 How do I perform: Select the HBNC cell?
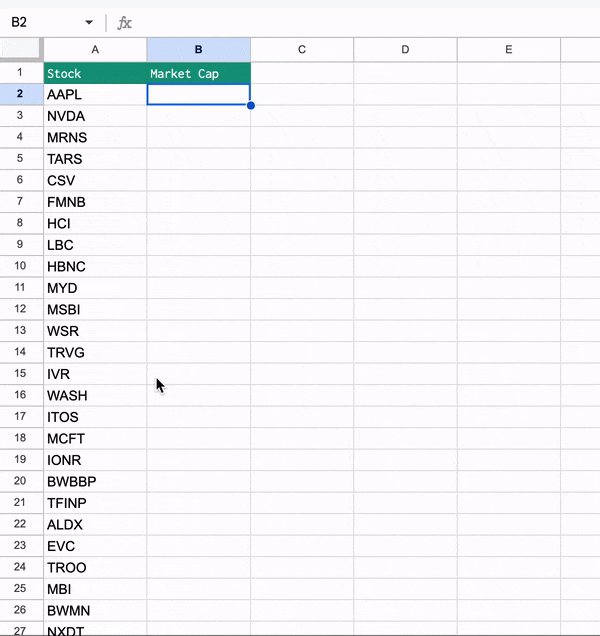(95, 266)
